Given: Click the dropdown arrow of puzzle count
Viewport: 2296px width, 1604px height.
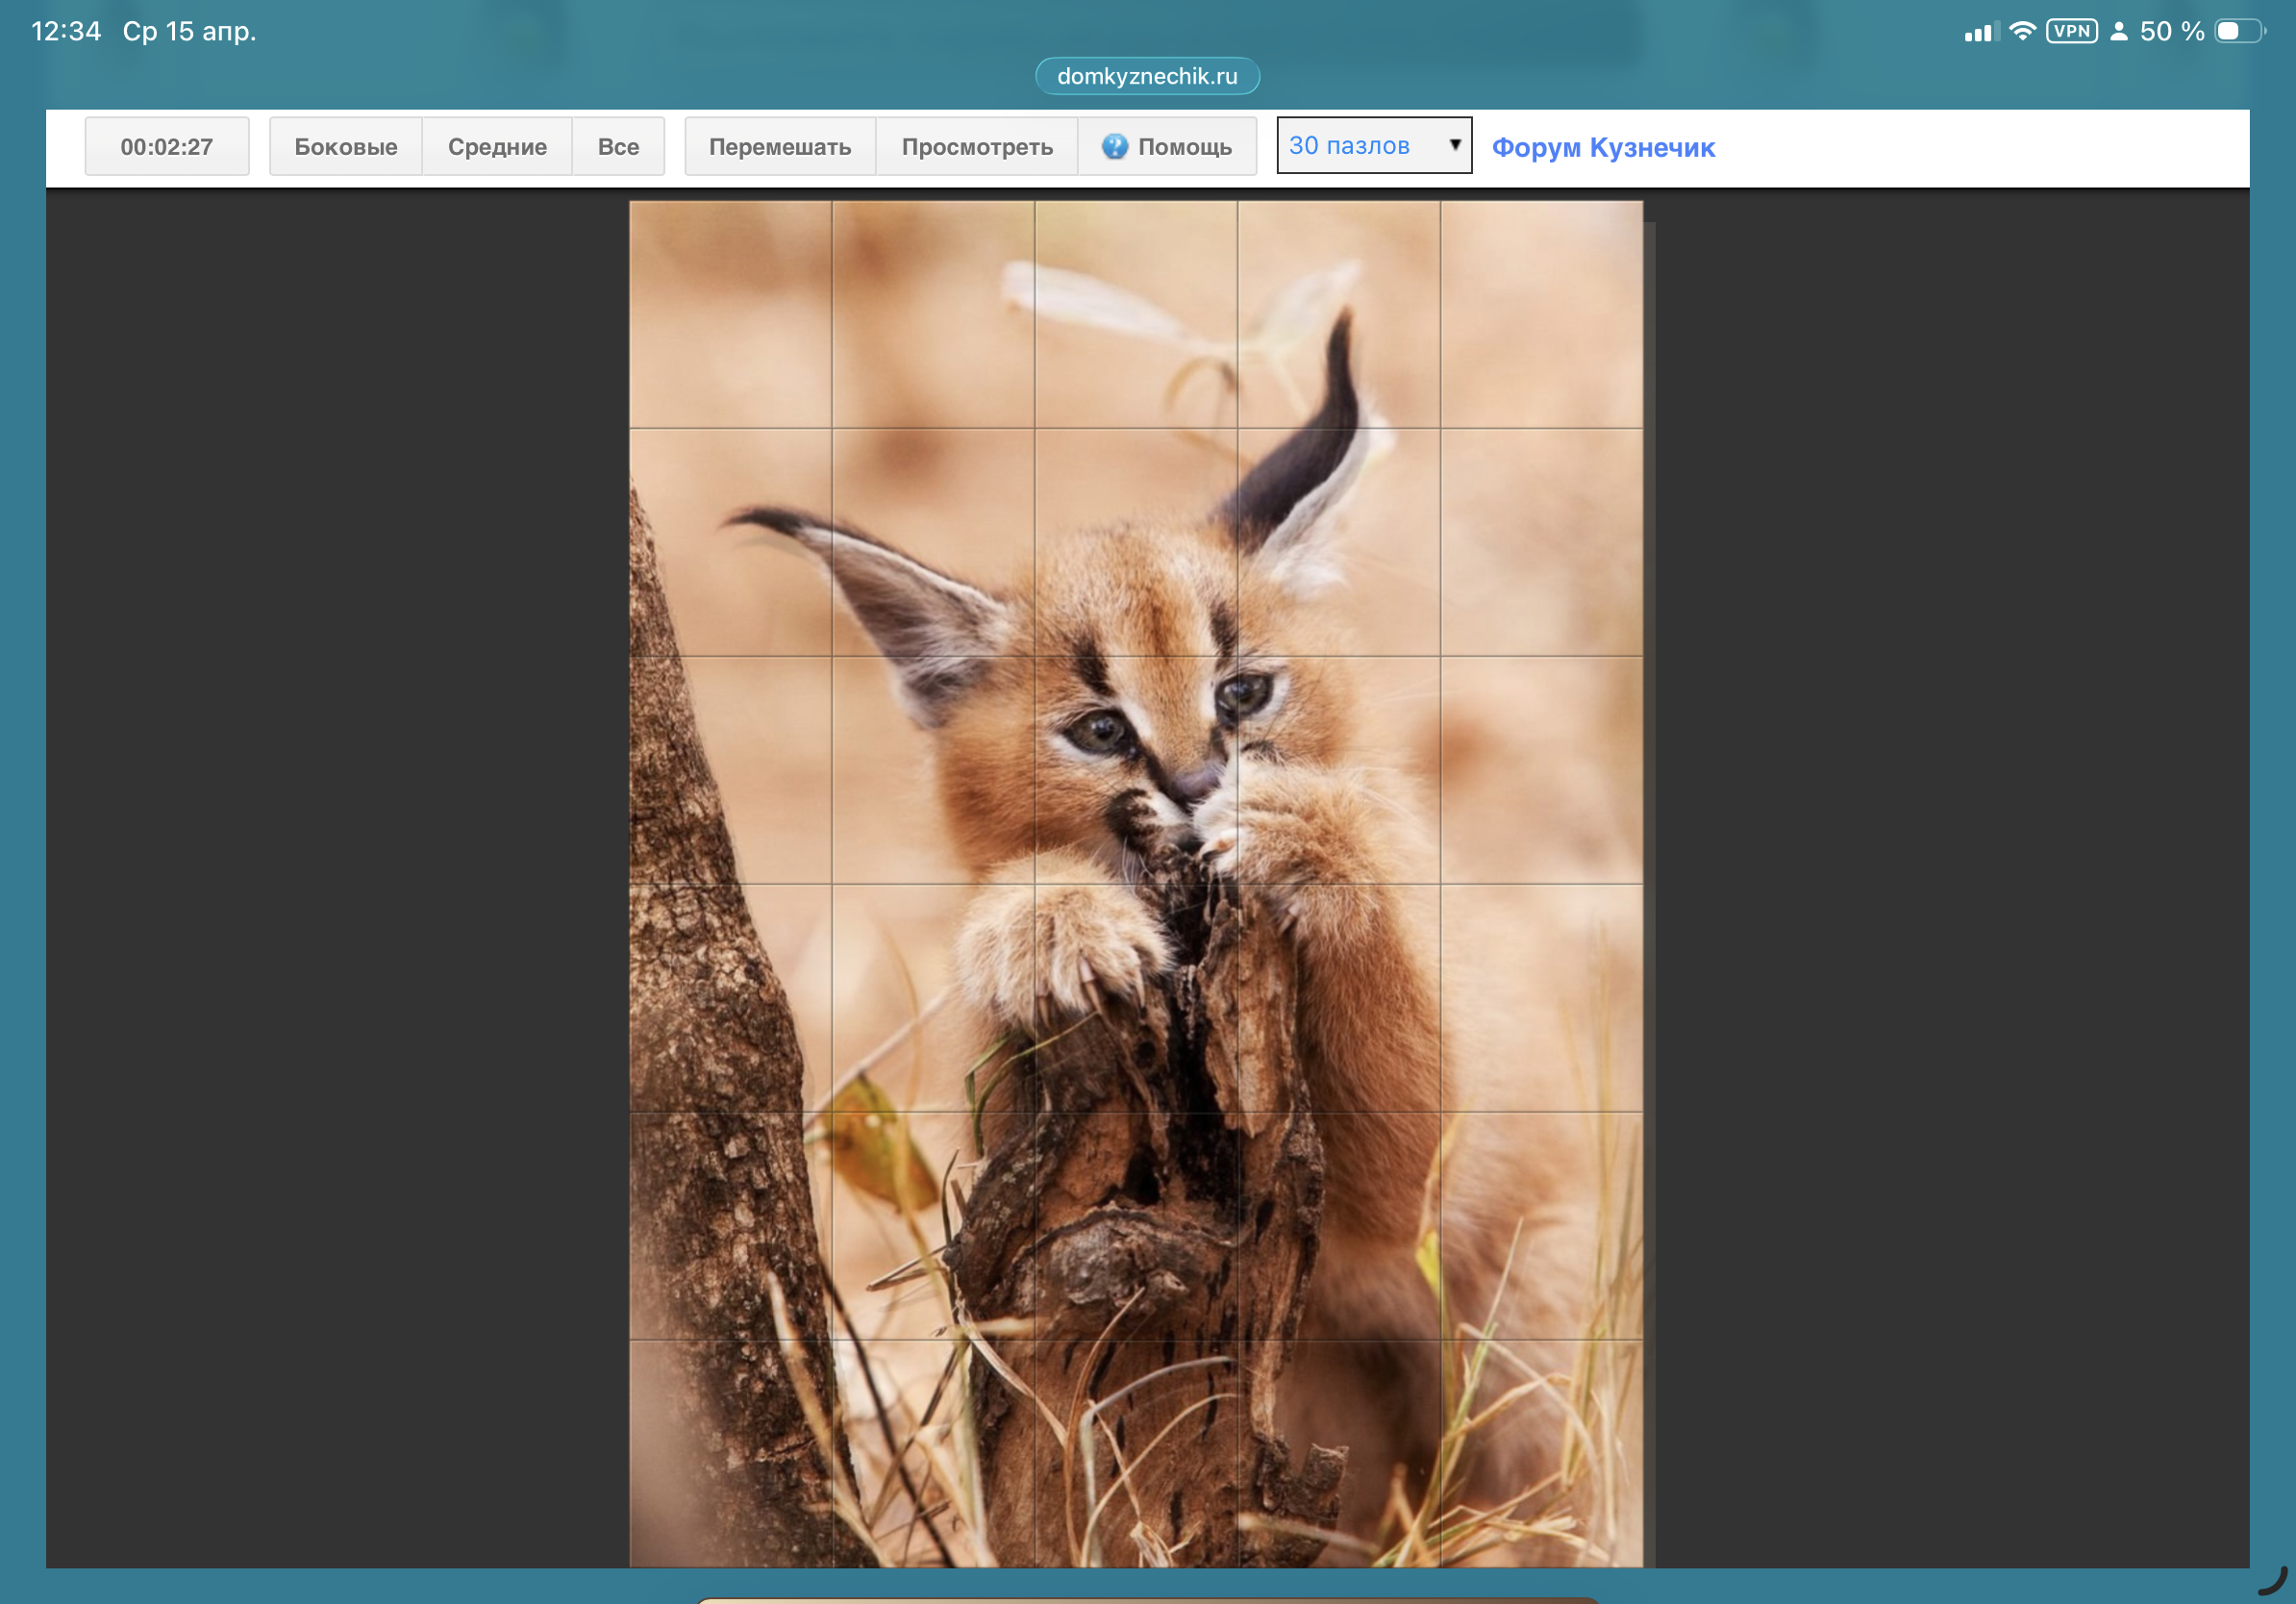Looking at the screenshot, I should [1455, 145].
